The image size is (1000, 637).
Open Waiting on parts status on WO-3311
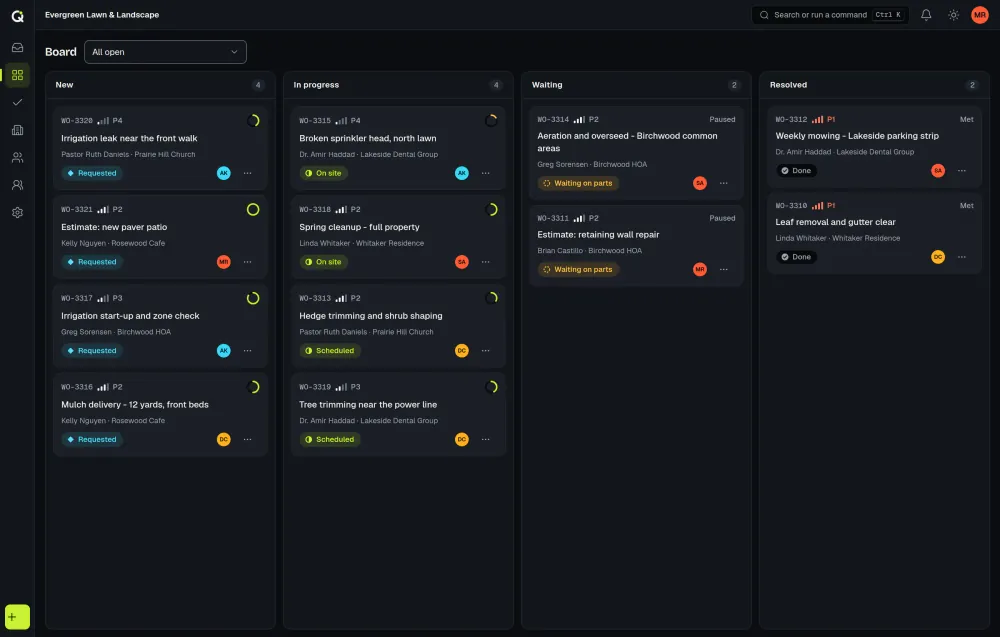pos(578,269)
